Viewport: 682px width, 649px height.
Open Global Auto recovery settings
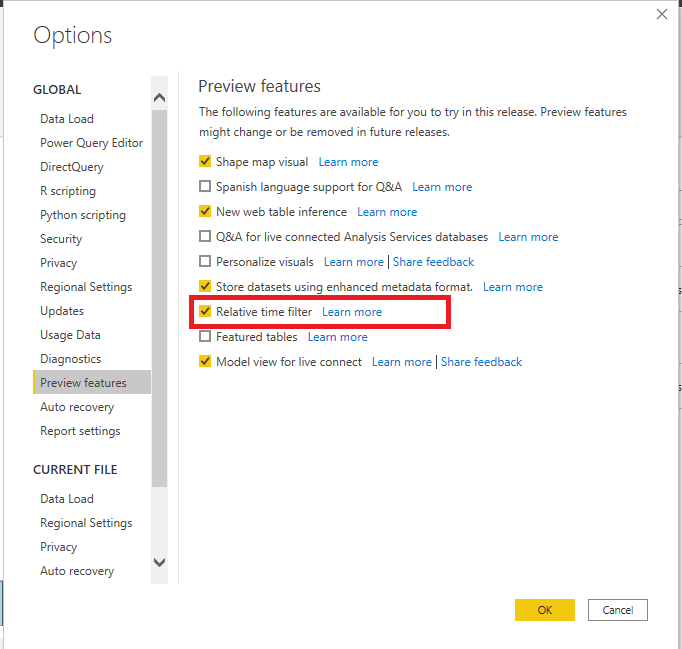(77, 407)
